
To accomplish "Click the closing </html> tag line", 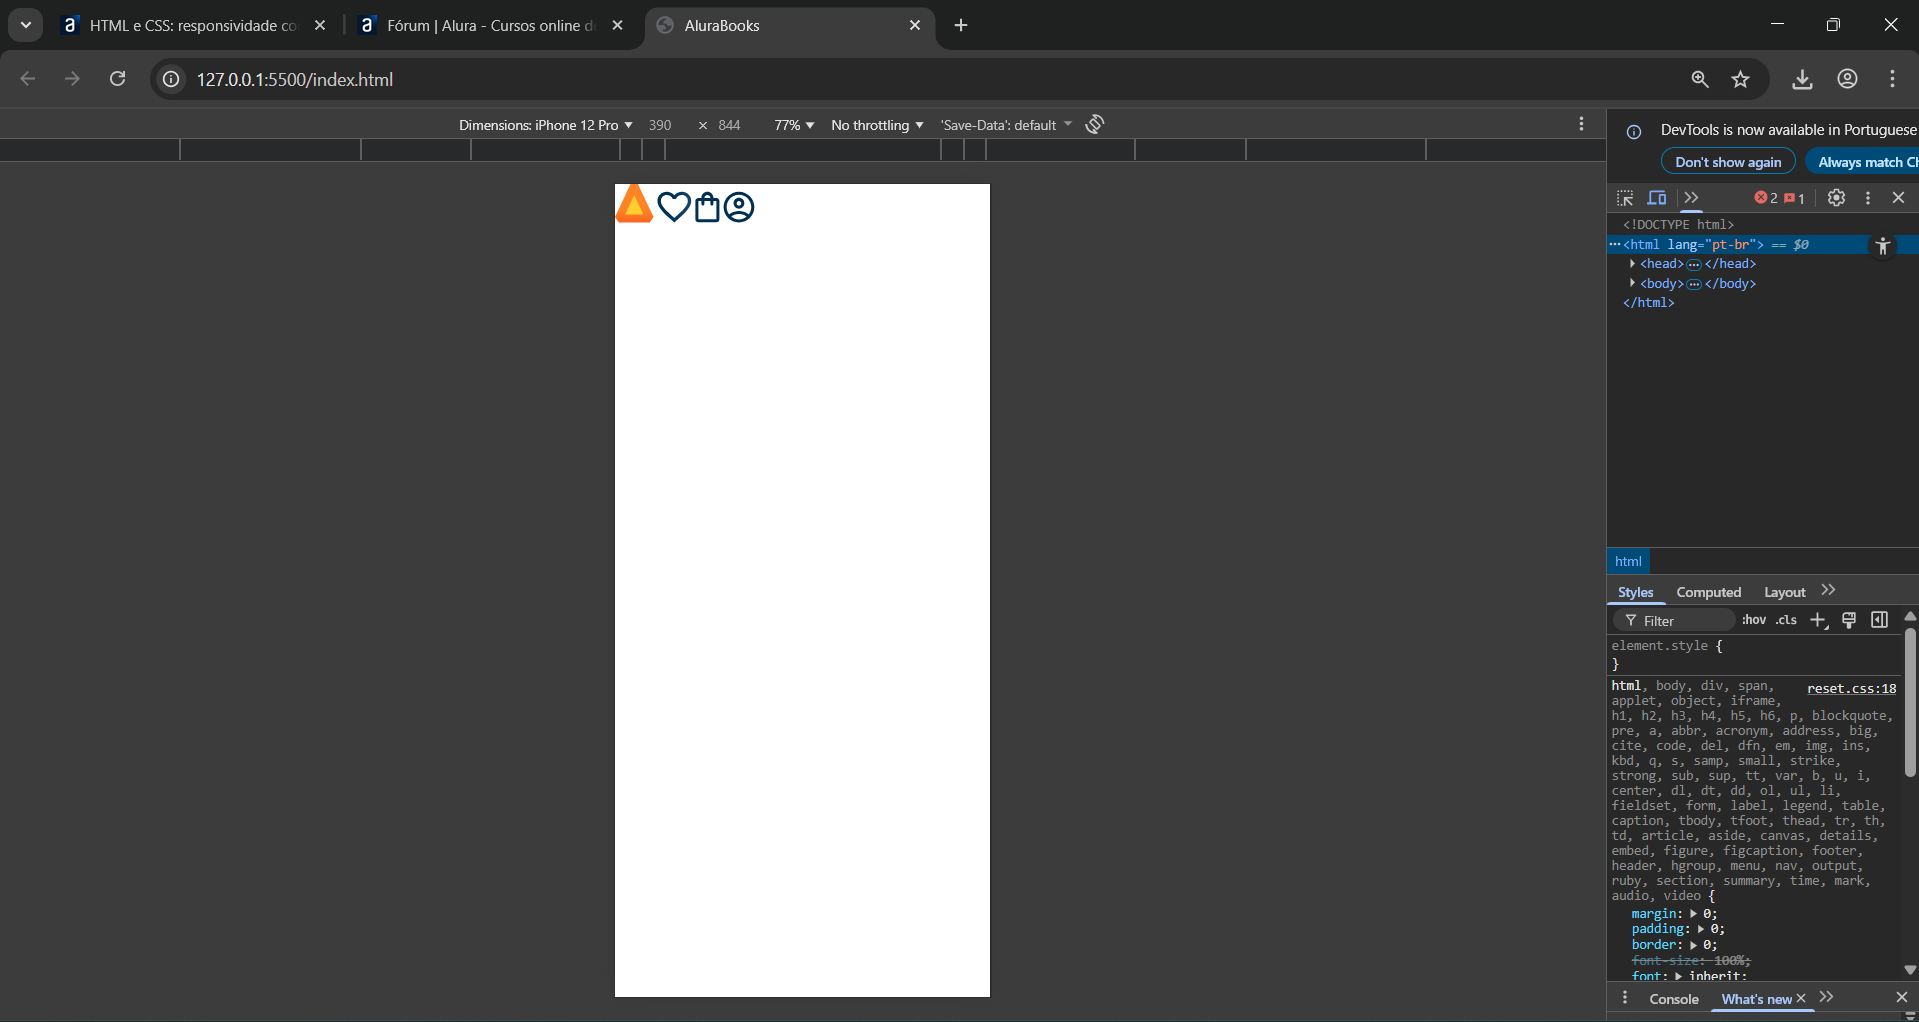I will [x=1648, y=303].
